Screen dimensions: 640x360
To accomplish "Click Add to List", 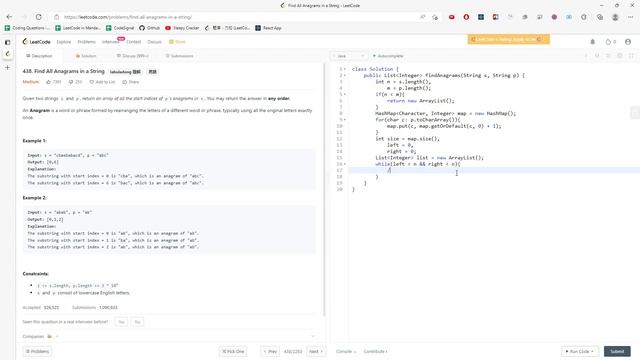I will (102, 82).
